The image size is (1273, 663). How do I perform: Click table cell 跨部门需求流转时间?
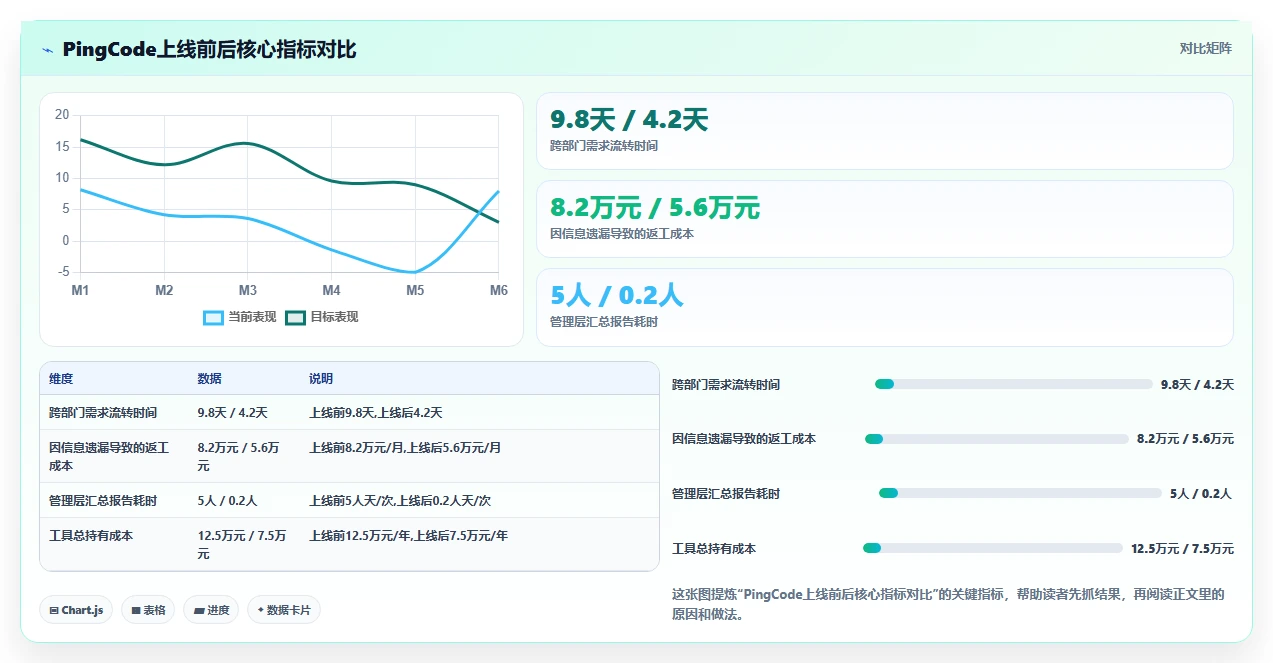pyautogui.click(x=103, y=413)
